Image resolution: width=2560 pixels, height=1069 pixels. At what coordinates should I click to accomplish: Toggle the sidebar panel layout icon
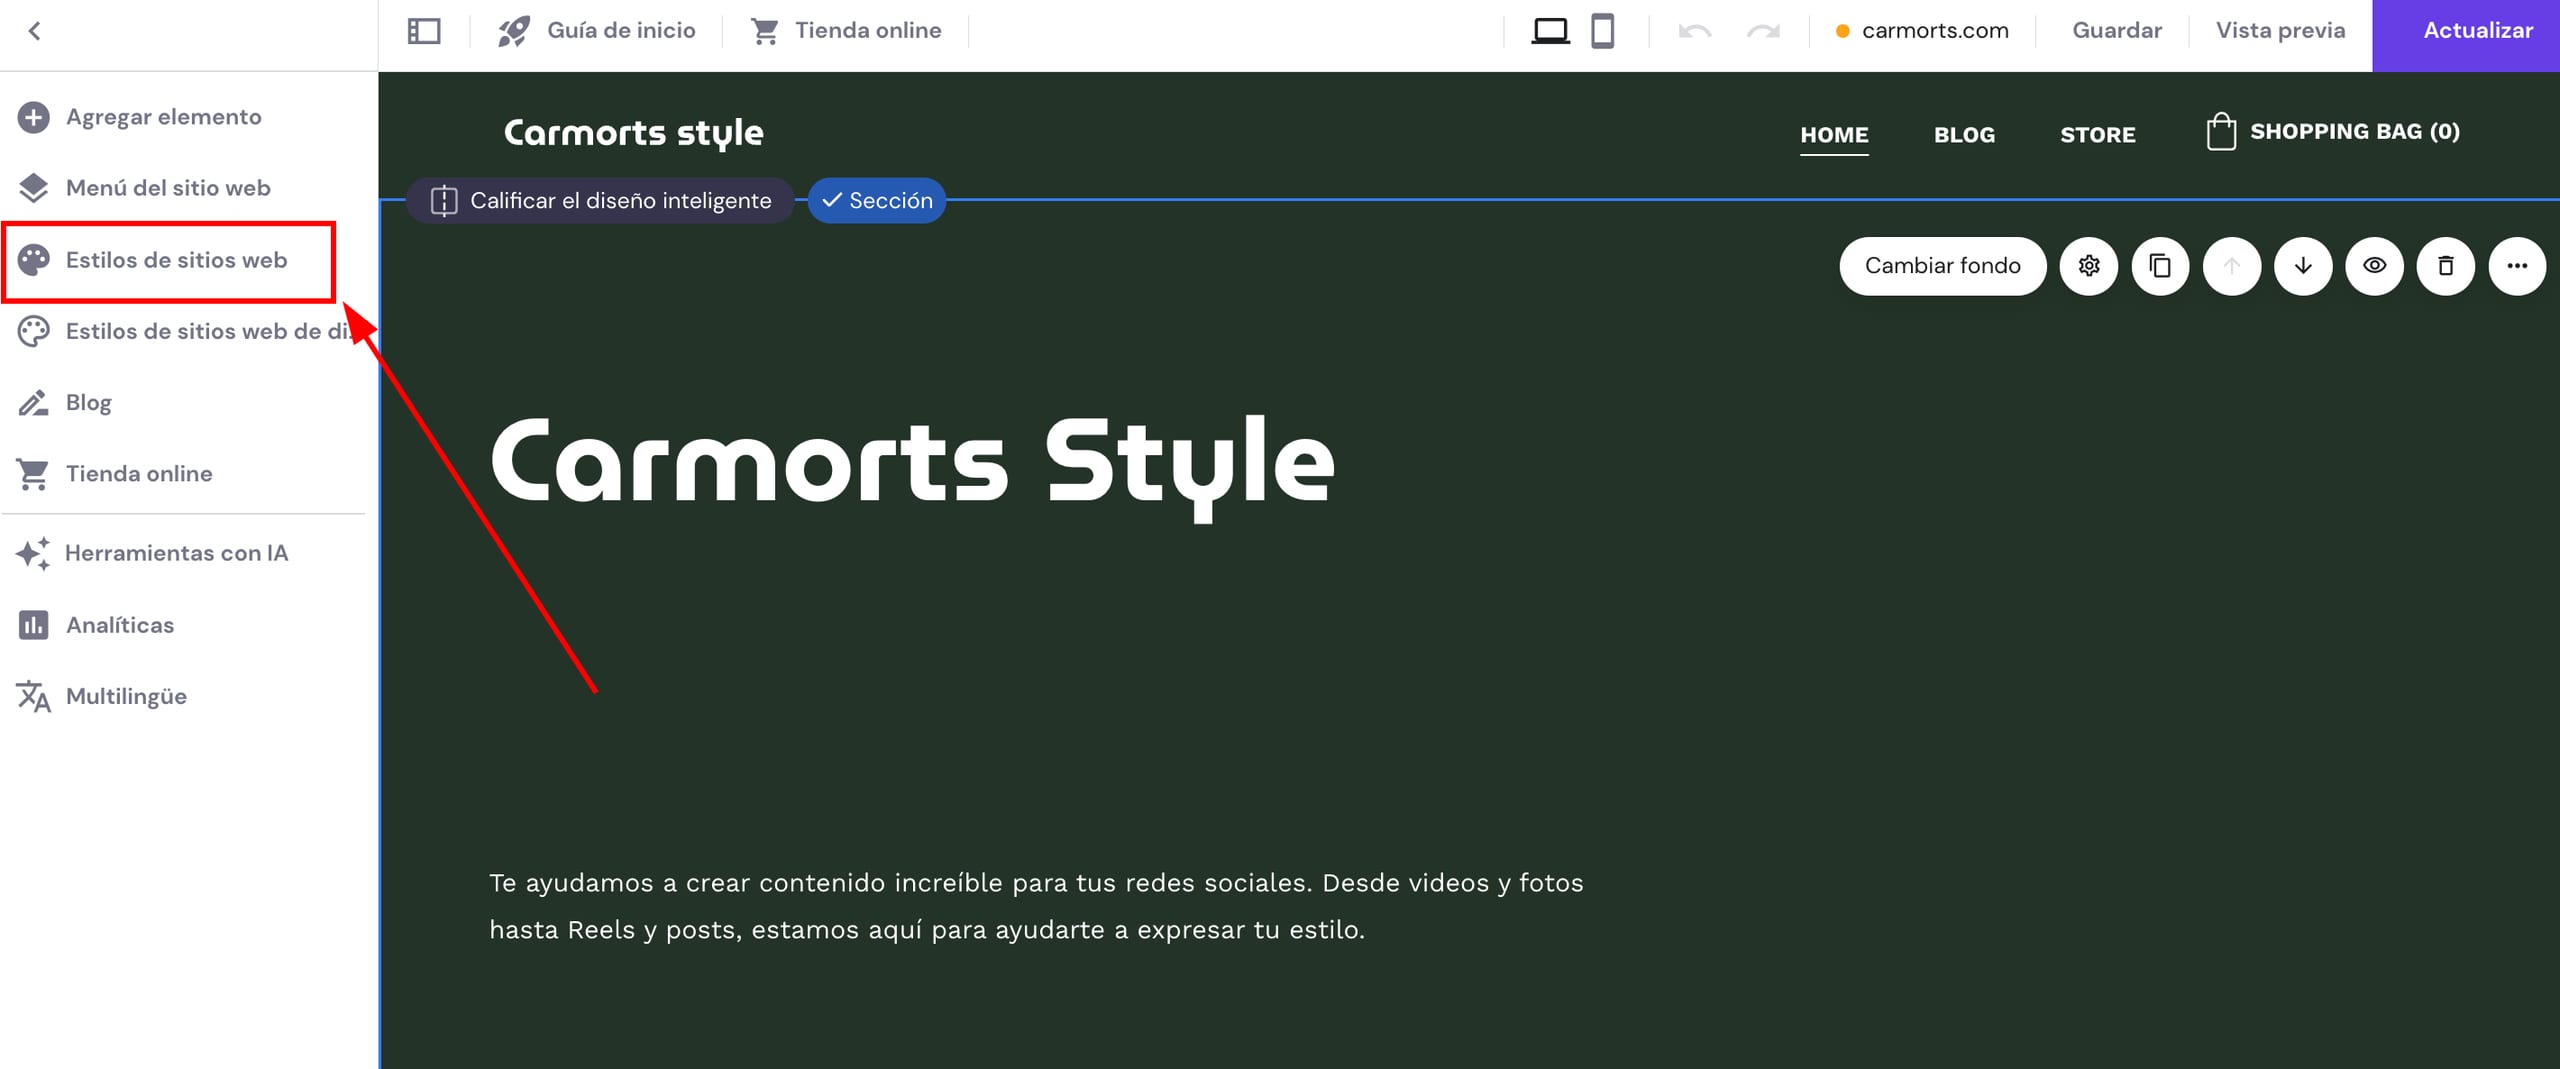424,31
